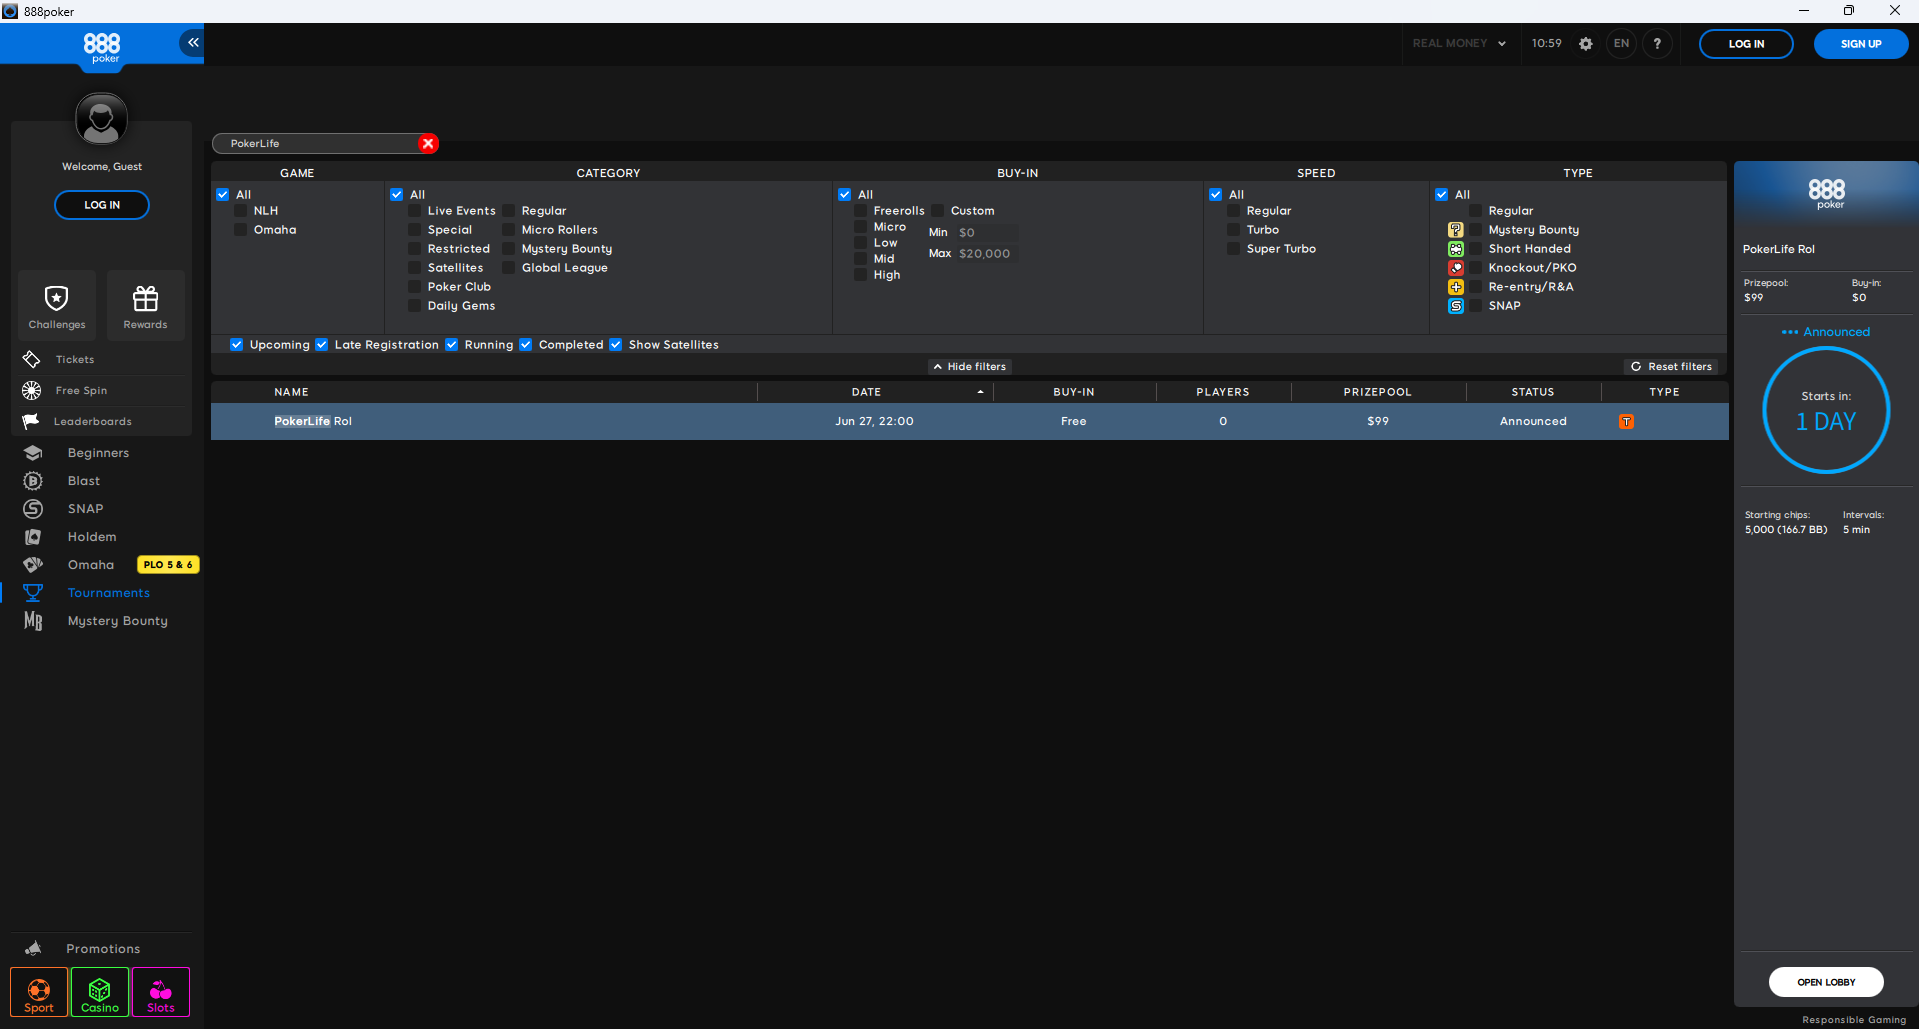Click SNAP type filter icon

pyautogui.click(x=1456, y=306)
